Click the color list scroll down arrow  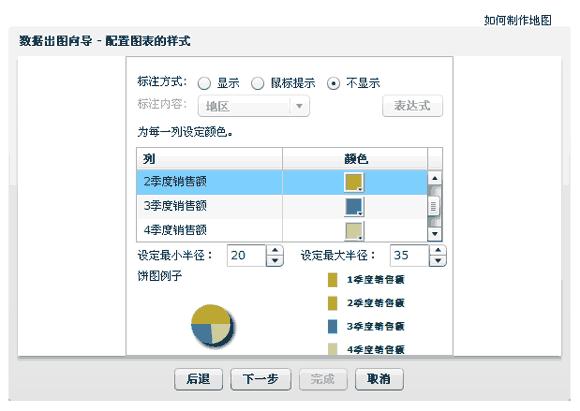435,234
